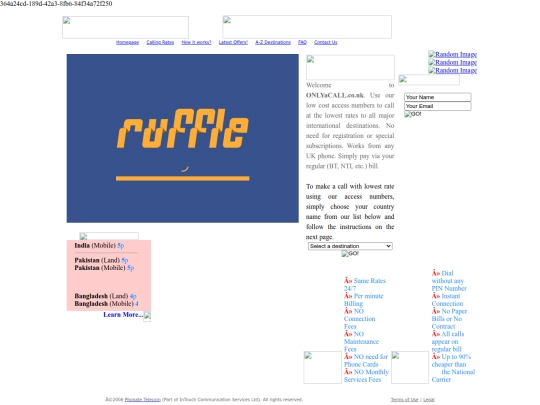Click broken image left of cheaper than text
Viewport: 540px width, 405px height.
click(x=410, y=367)
